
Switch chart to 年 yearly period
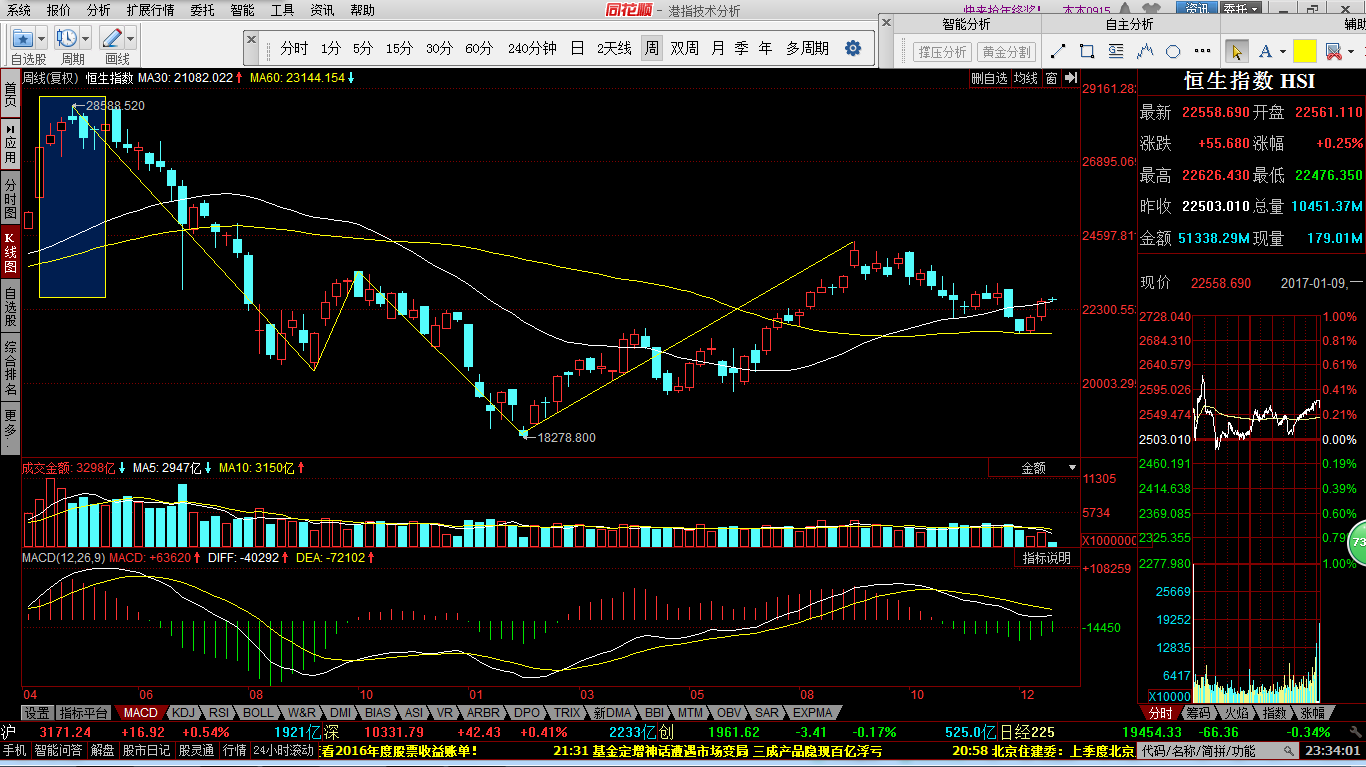point(765,48)
